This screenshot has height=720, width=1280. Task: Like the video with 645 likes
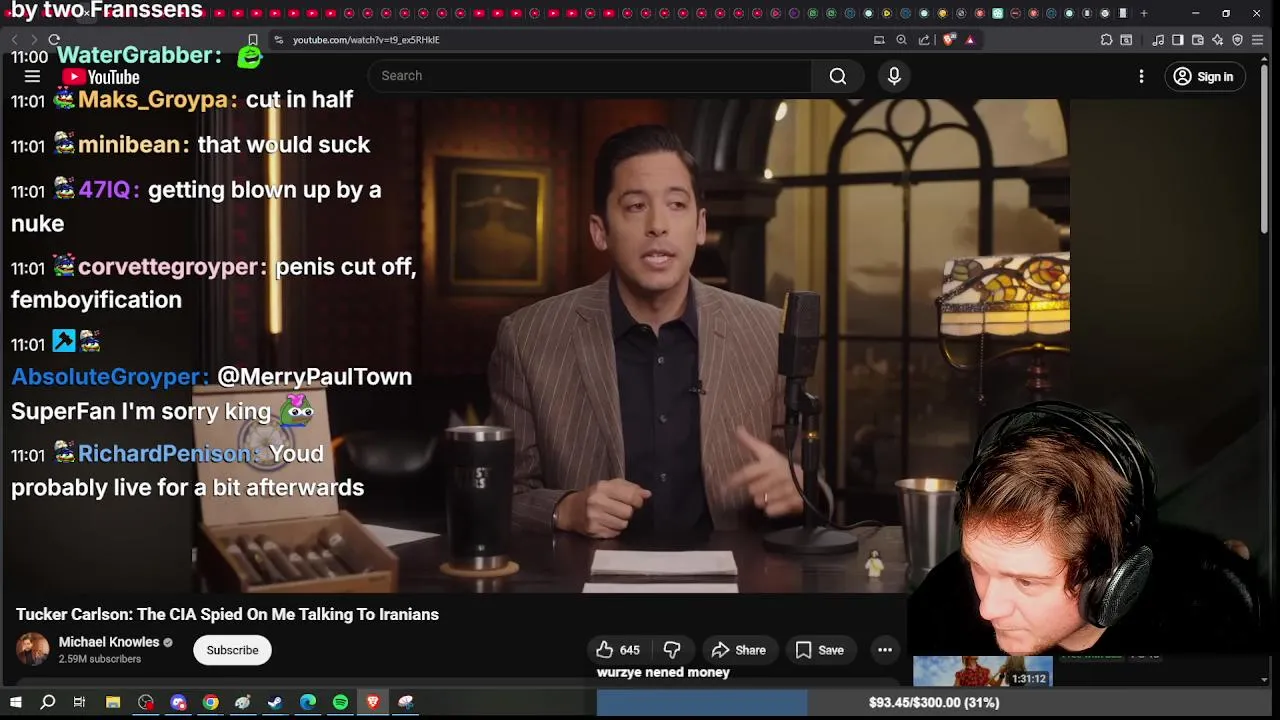tap(618, 650)
